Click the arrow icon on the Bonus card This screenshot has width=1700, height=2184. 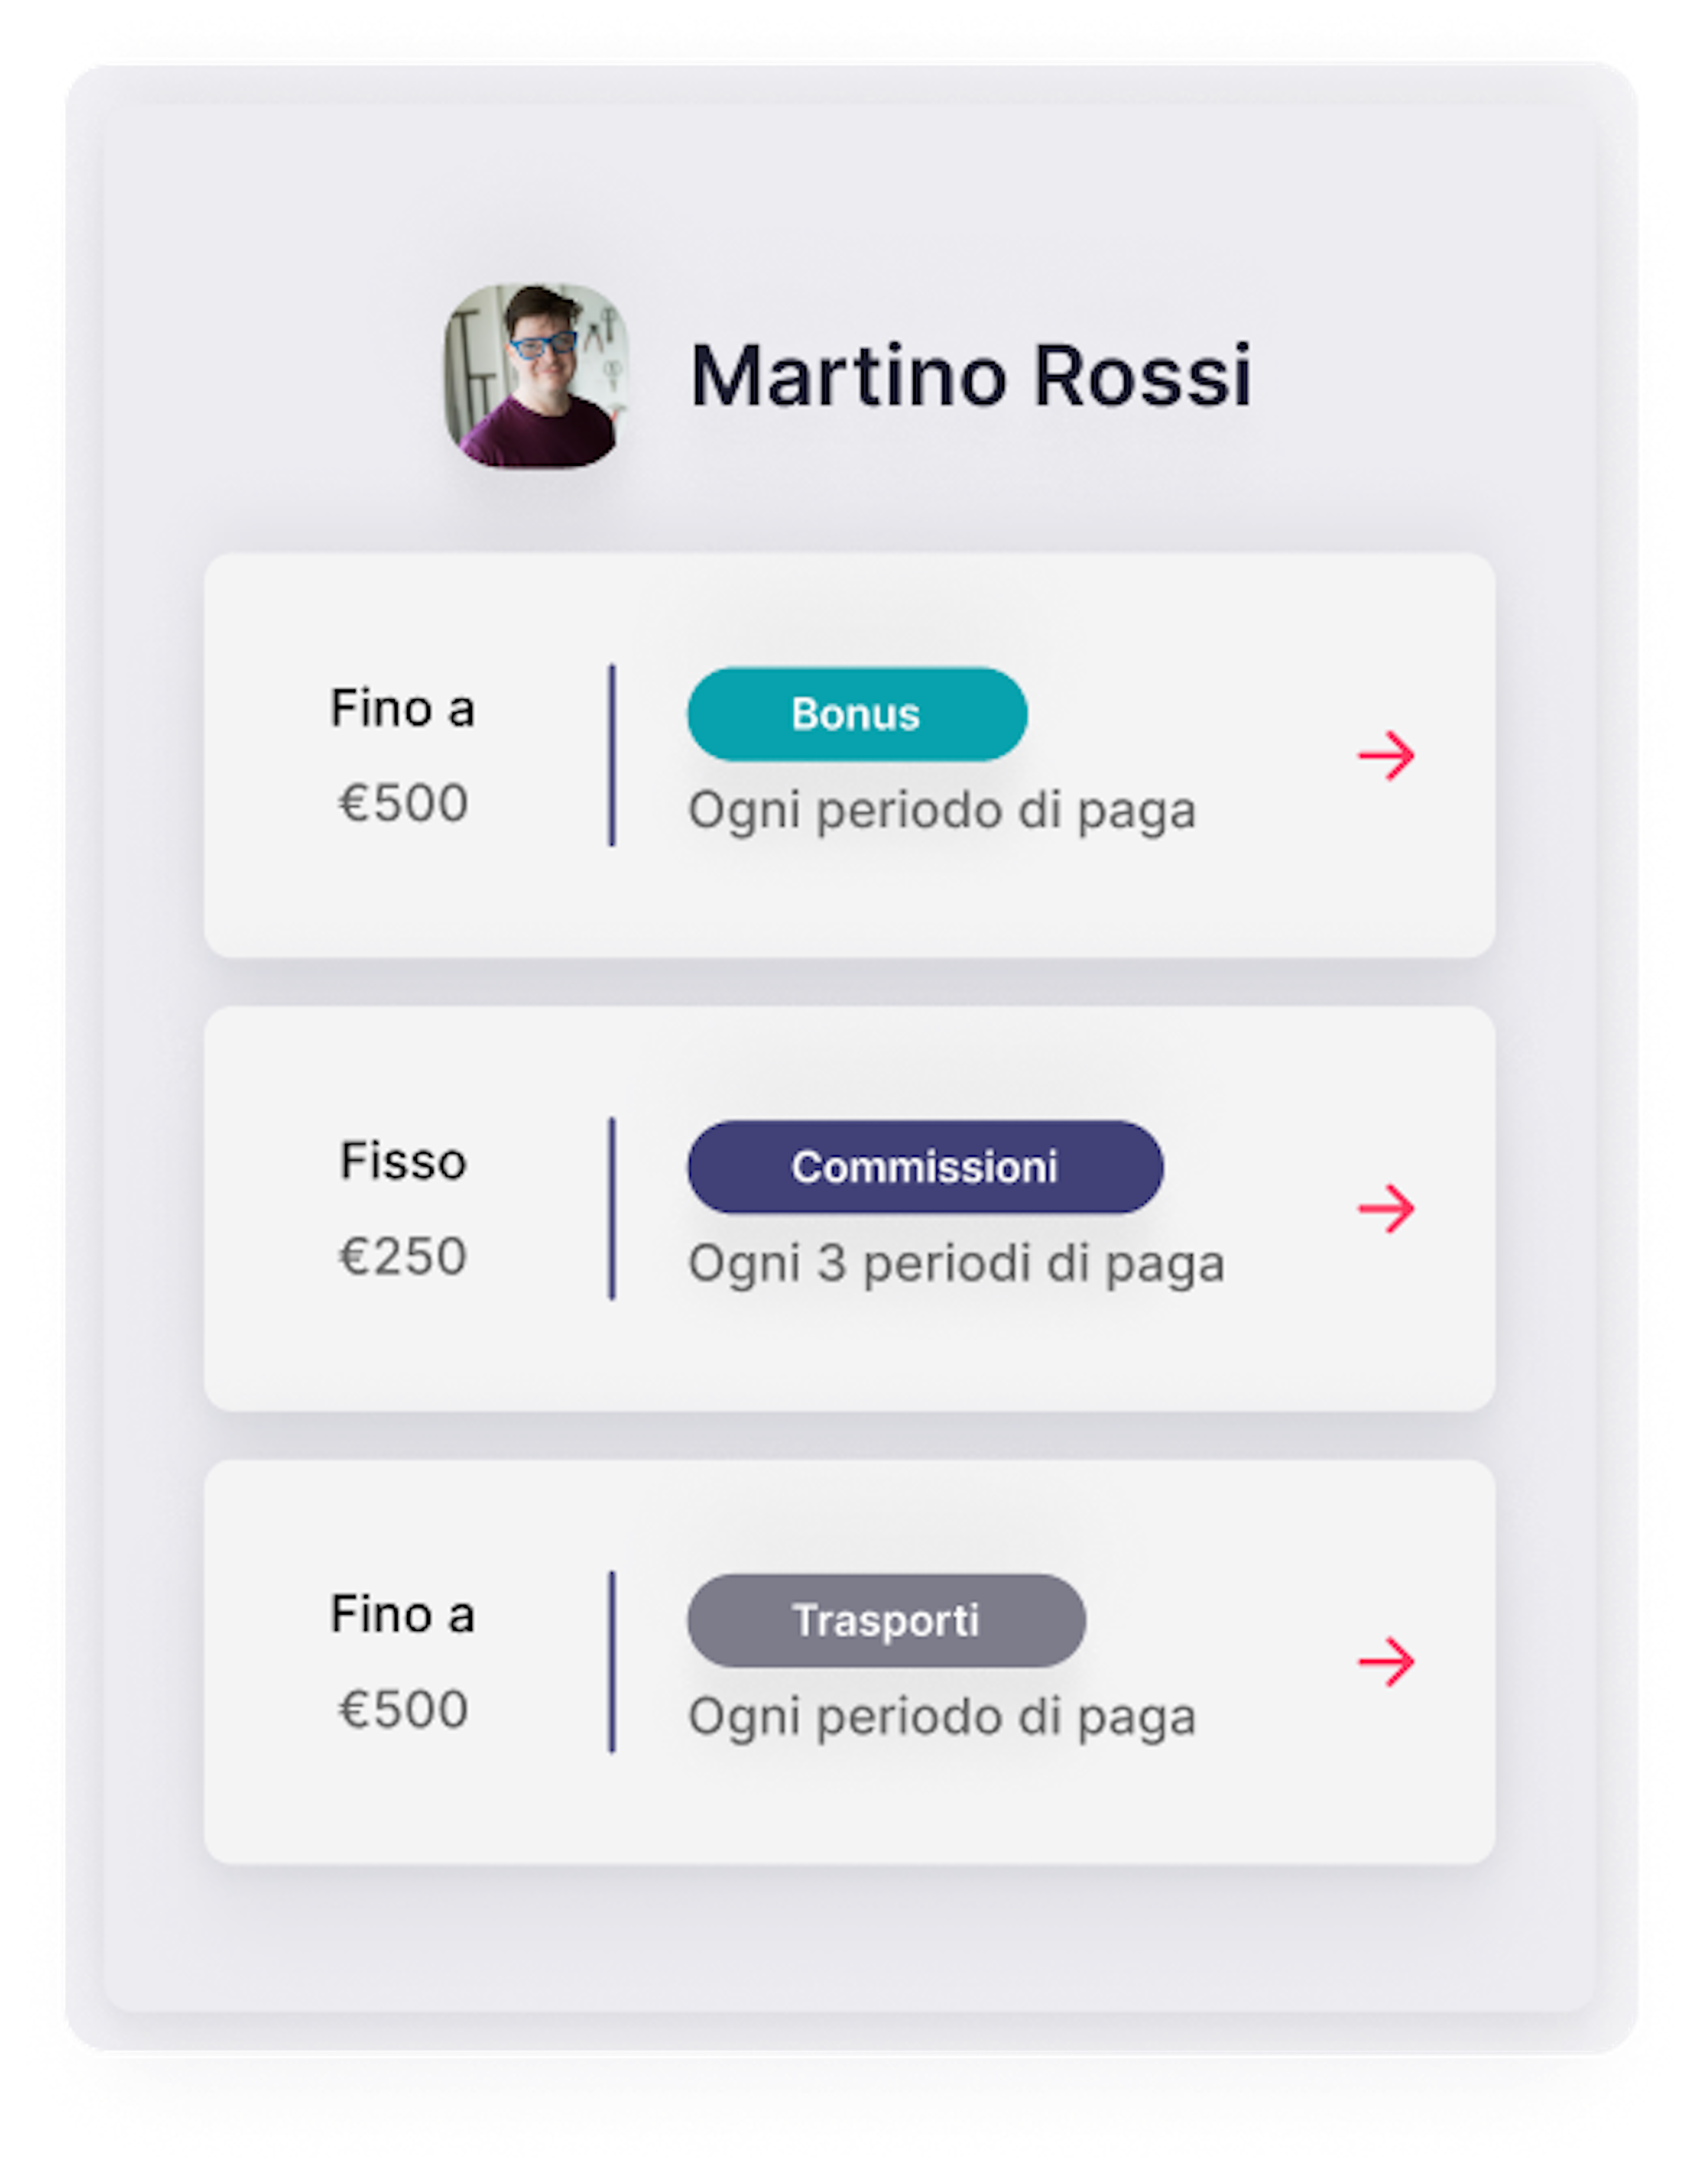pyautogui.click(x=1386, y=755)
